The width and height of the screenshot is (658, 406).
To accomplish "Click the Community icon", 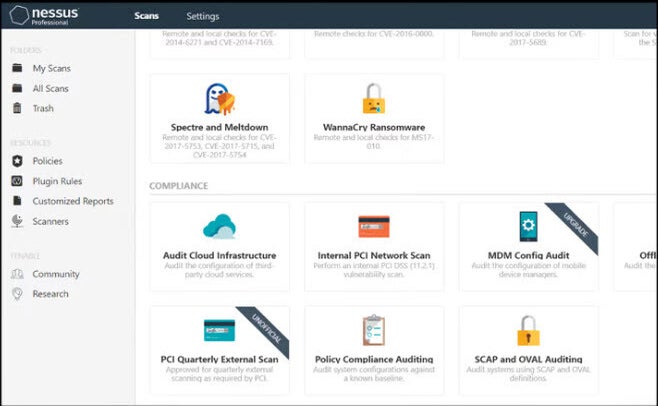I will (x=17, y=274).
